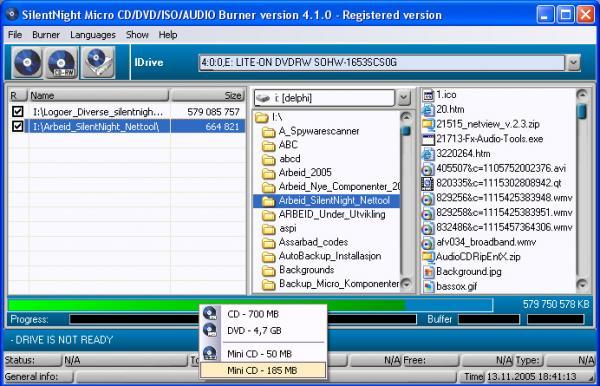Open the Languages menu
This screenshot has height=386, width=600.
tap(93, 35)
